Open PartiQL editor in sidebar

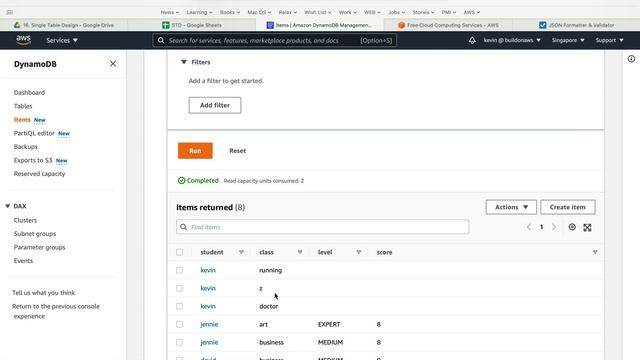coord(34,133)
